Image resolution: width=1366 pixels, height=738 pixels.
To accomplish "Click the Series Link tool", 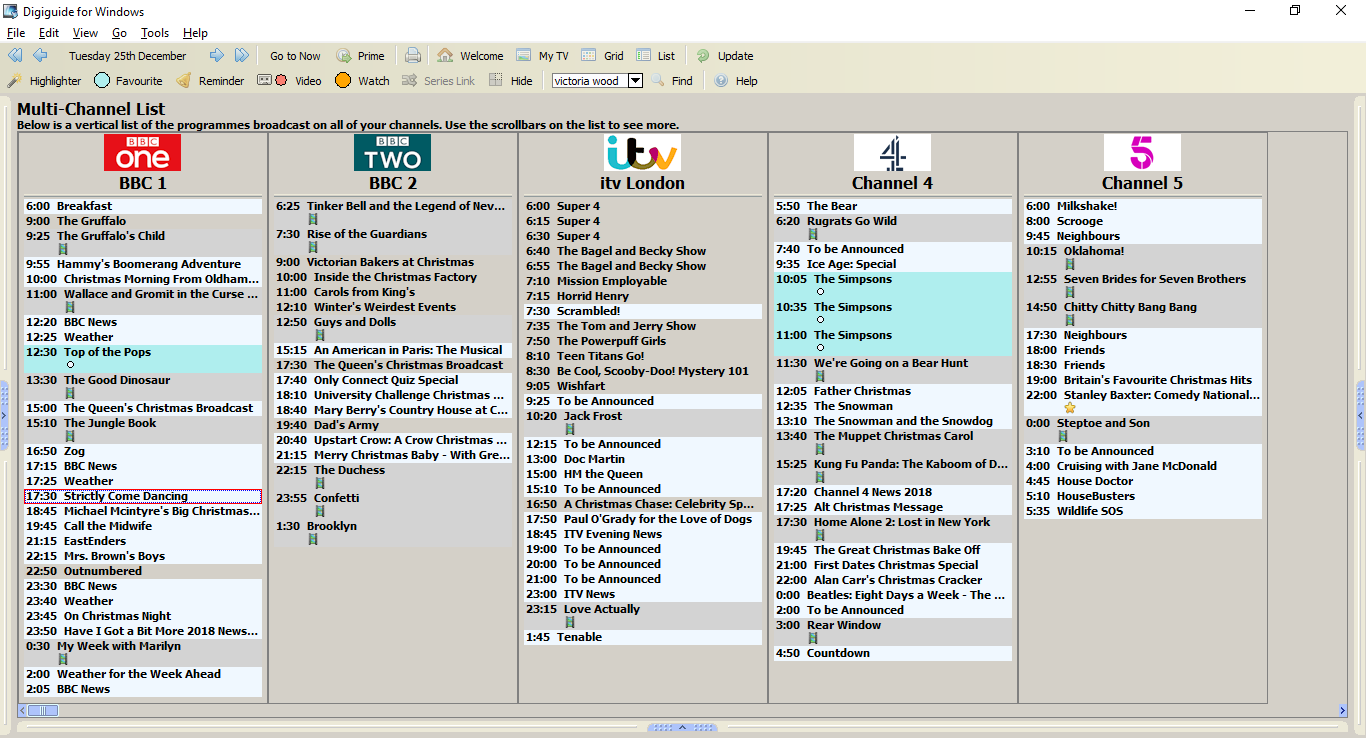I will [438, 81].
